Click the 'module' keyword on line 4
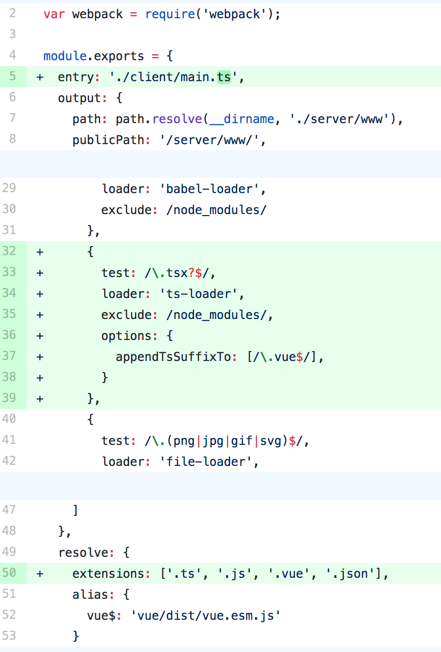 pos(65,56)
